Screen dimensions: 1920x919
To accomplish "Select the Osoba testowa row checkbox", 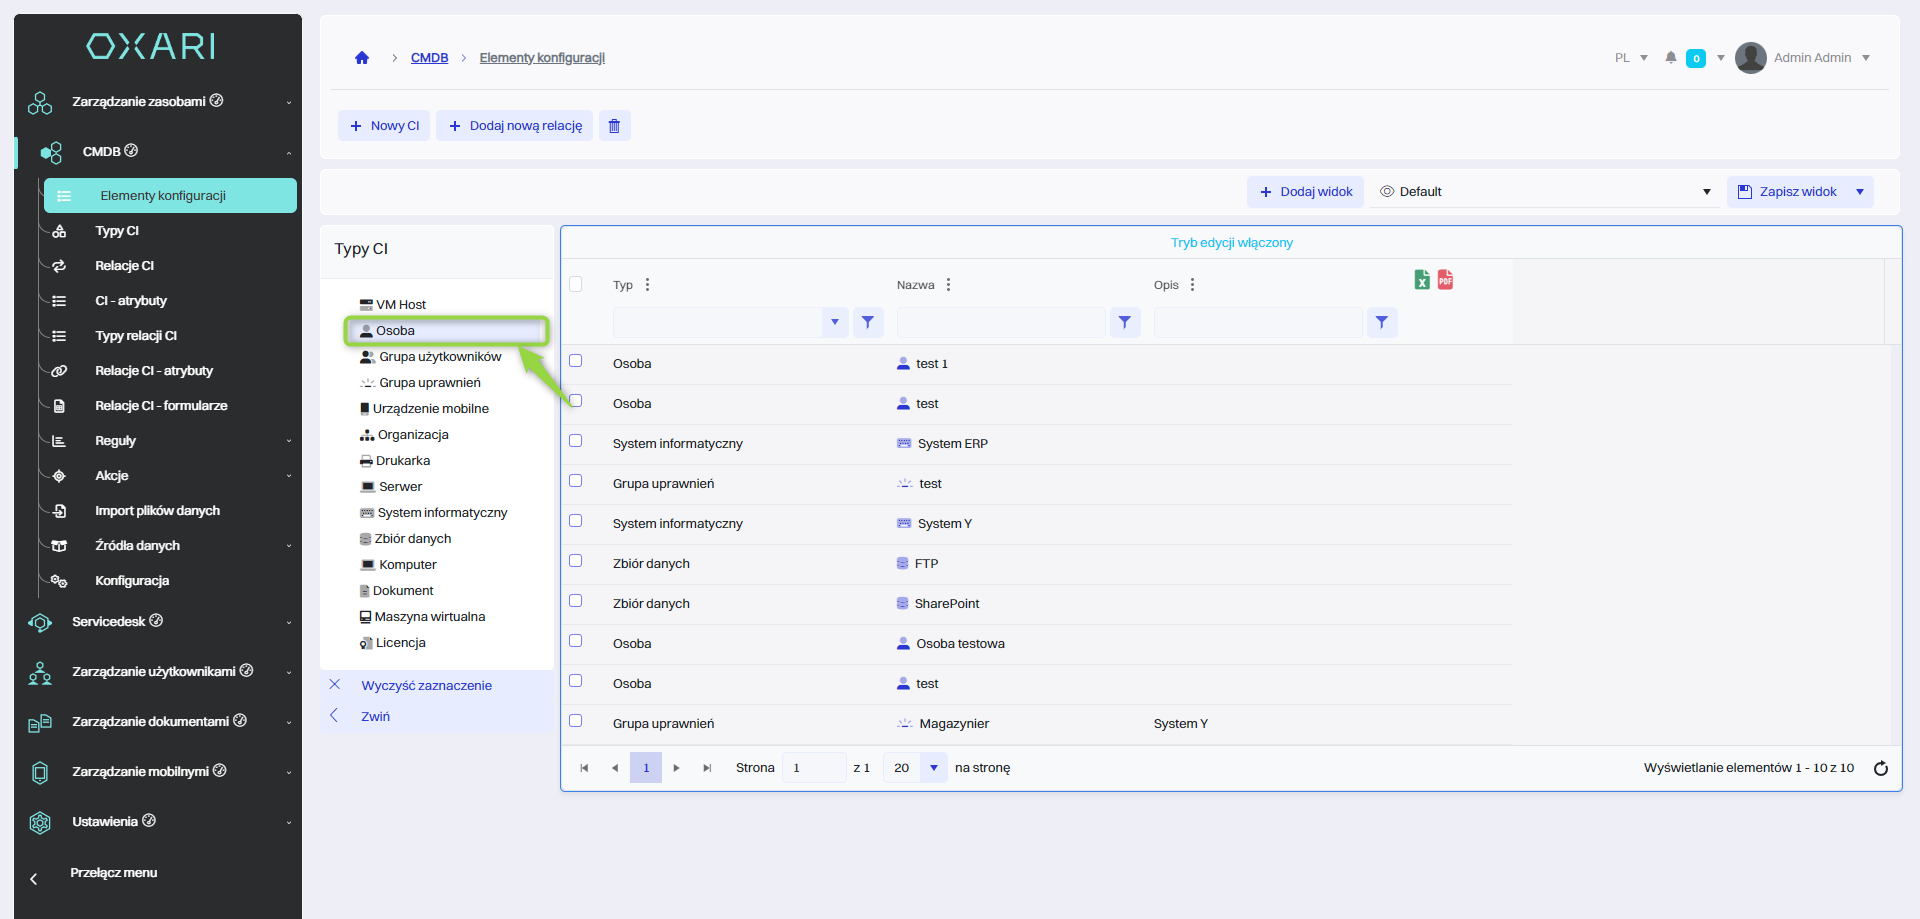I will click(576, 641).
